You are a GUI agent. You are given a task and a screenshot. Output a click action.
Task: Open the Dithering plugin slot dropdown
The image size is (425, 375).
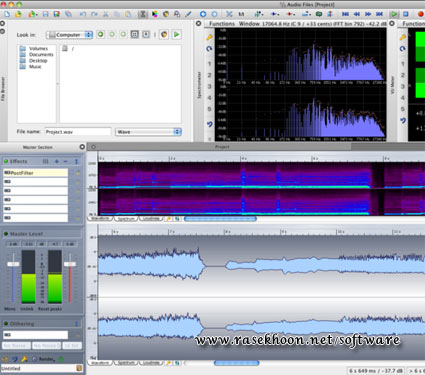pos(35,334)
